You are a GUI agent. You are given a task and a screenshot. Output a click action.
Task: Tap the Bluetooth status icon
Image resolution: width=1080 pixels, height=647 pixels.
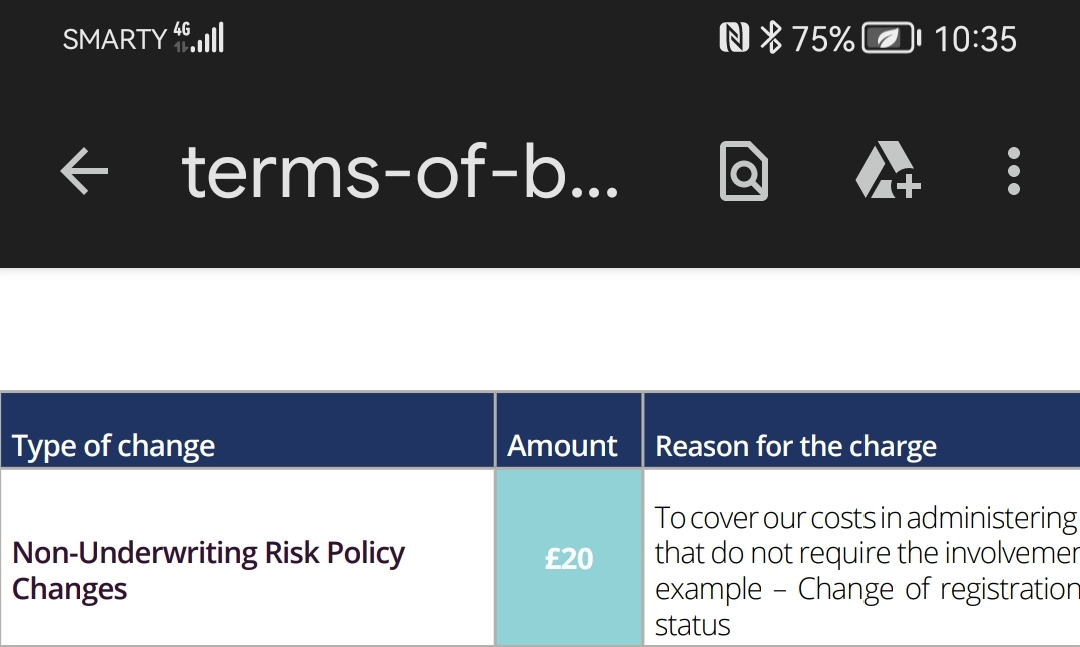click(x=771, y=38)
